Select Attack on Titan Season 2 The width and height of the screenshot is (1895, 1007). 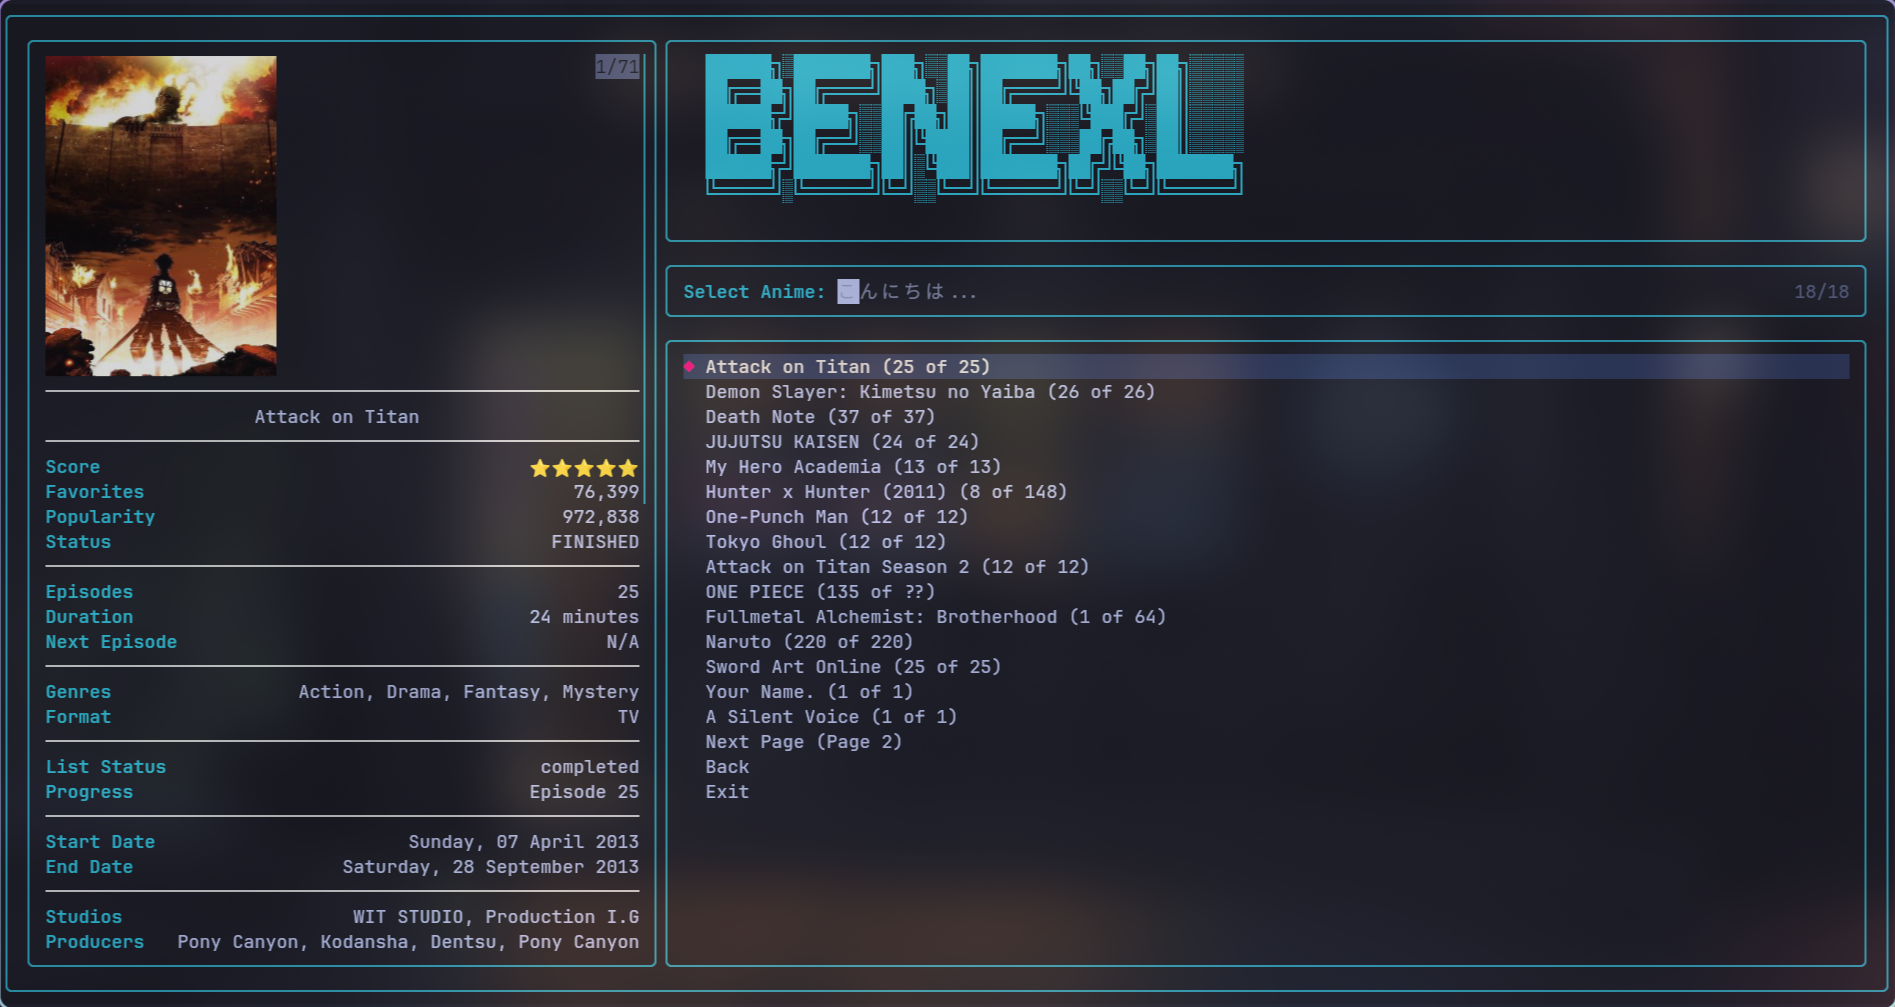(x=897, y=567)
